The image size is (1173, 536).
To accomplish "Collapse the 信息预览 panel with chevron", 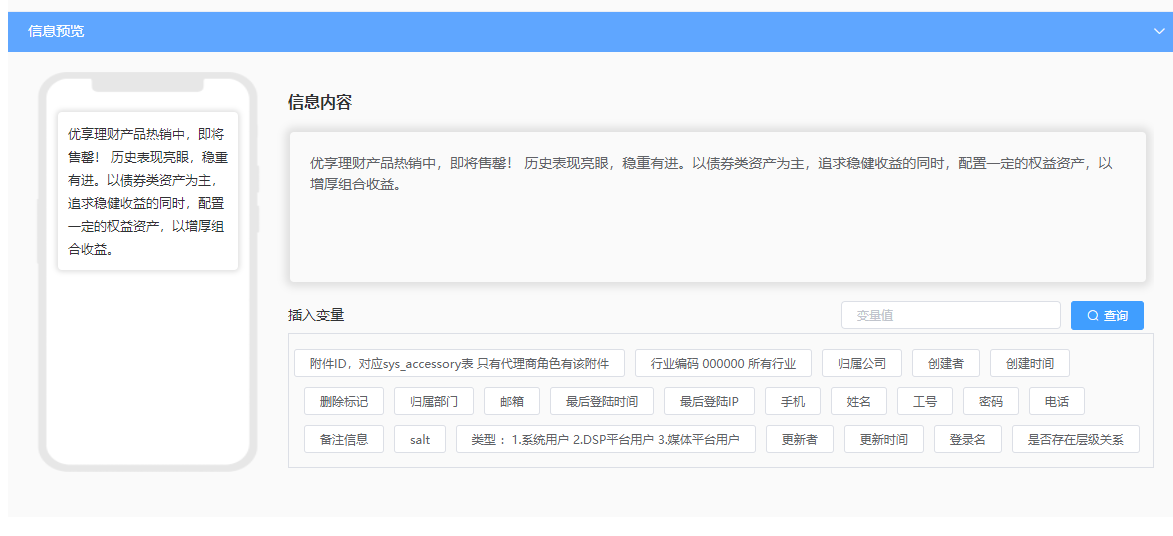I will tap(1159, 31).
